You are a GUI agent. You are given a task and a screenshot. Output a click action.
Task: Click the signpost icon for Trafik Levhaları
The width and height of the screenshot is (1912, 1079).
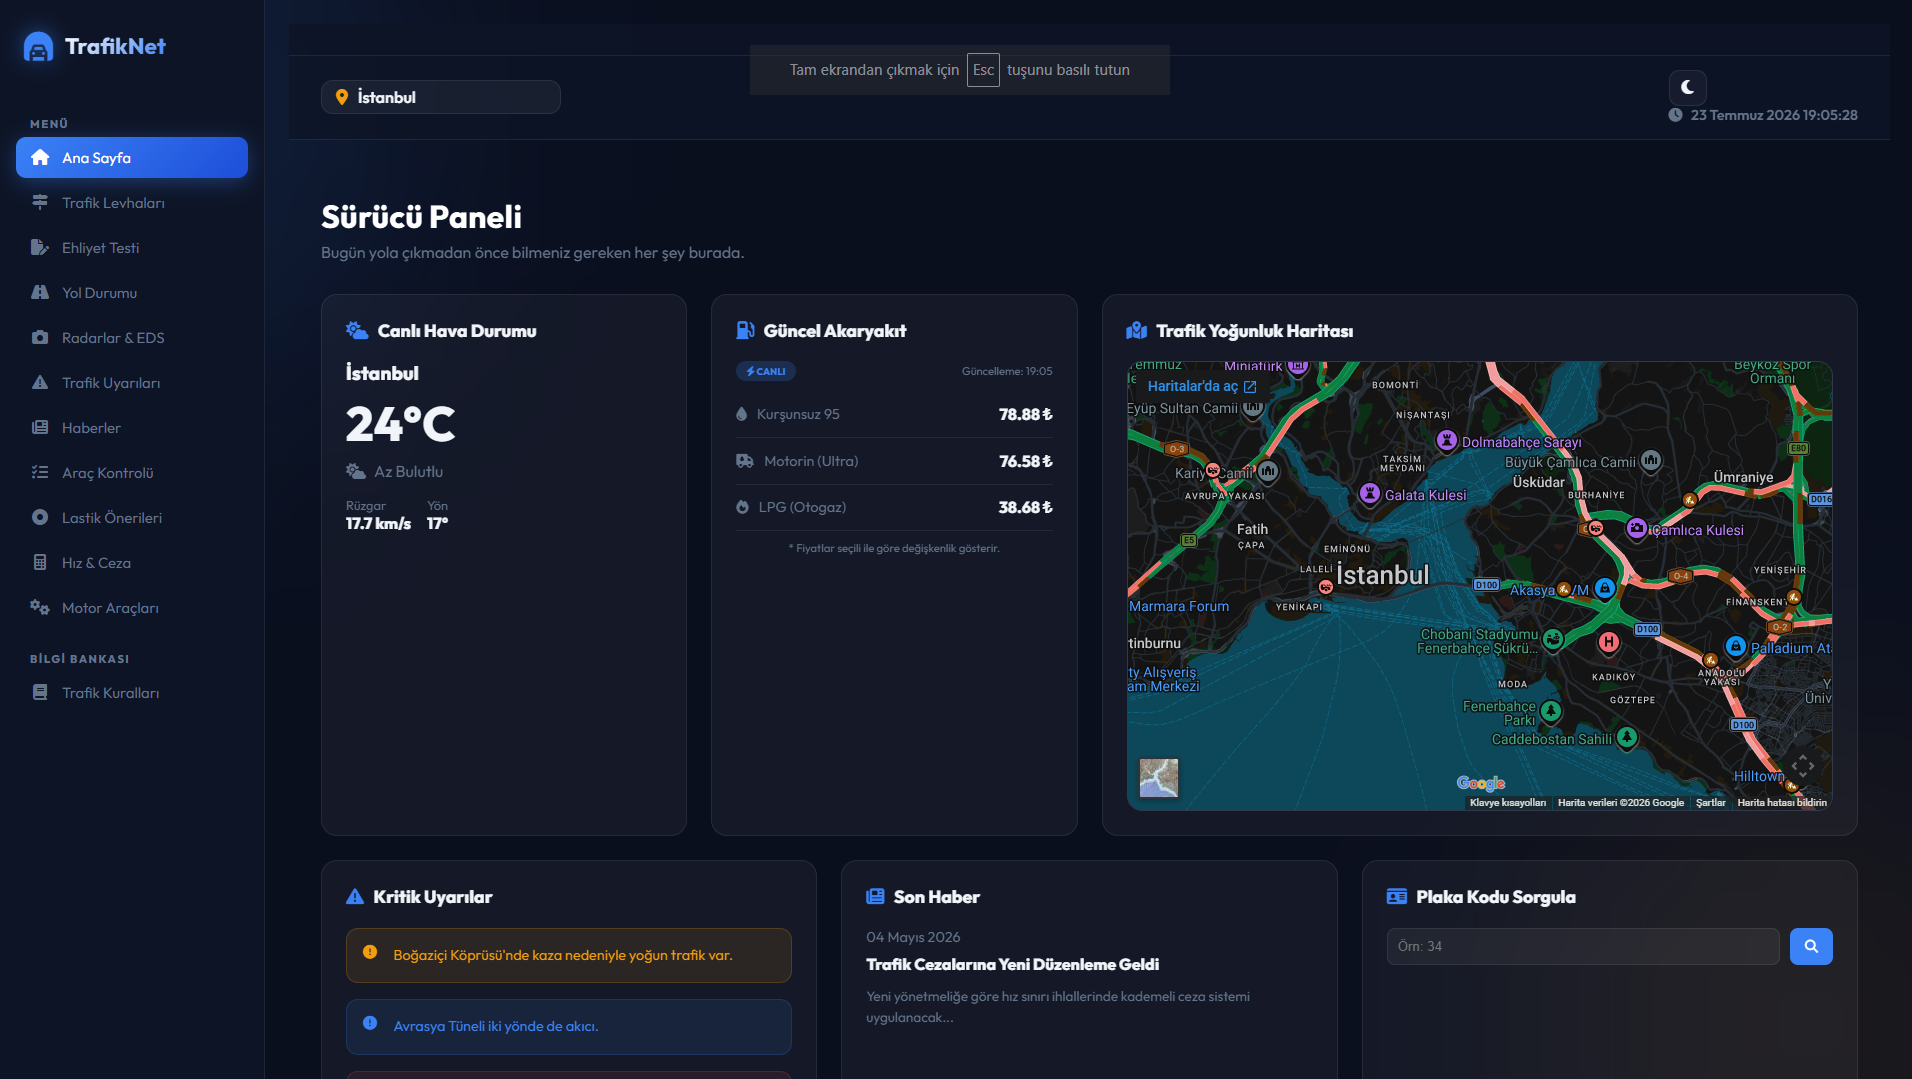coord(40,203)
